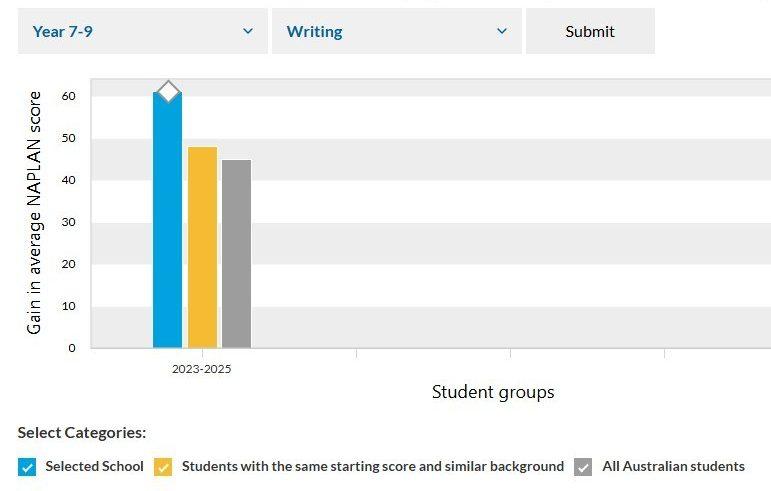Click the 0 value on y-axis
Screen dimensions: 771x491
pos(72,348)
